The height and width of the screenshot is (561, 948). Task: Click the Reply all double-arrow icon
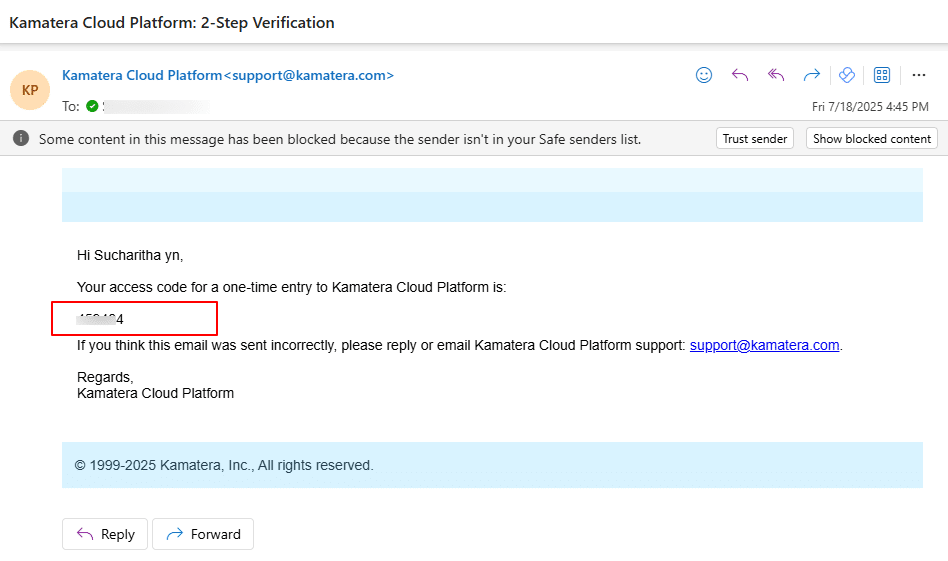click(x=776, y=75)
